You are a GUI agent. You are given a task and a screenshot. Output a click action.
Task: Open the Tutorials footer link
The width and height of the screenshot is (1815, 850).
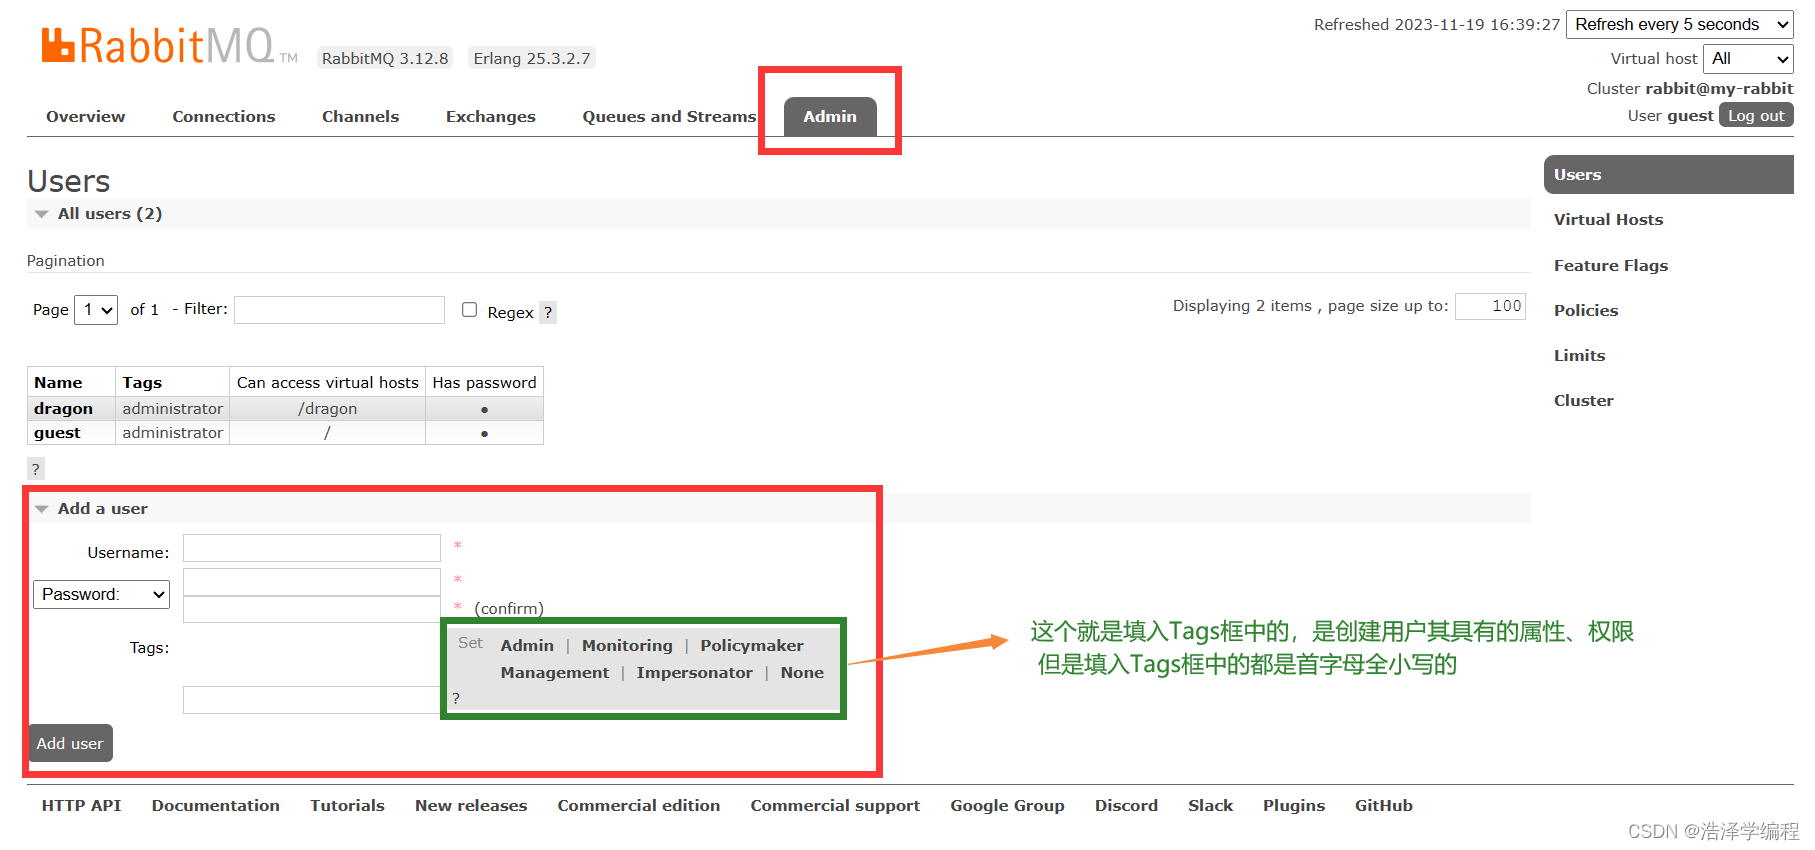(x=348, y=806)
